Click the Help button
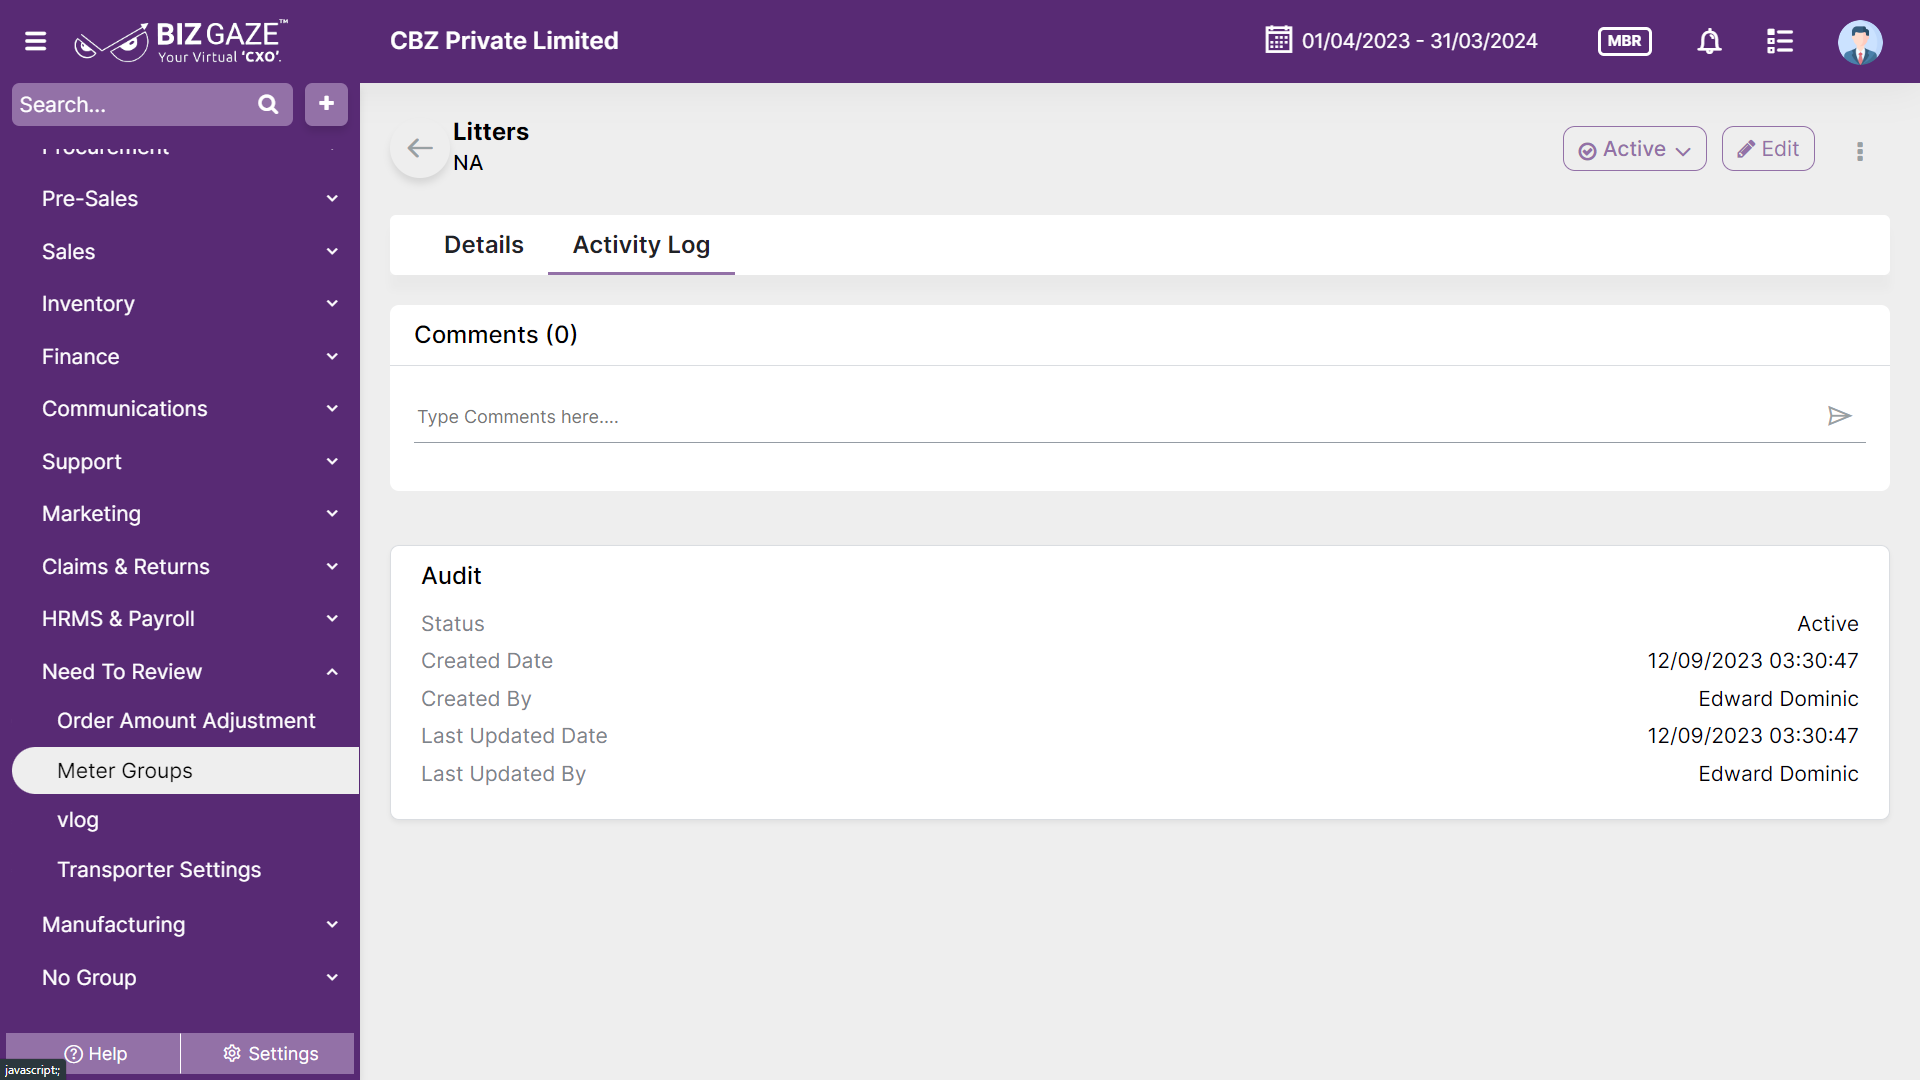Viewport: 1920px width, 1080px height. (x=96, y=1054)
